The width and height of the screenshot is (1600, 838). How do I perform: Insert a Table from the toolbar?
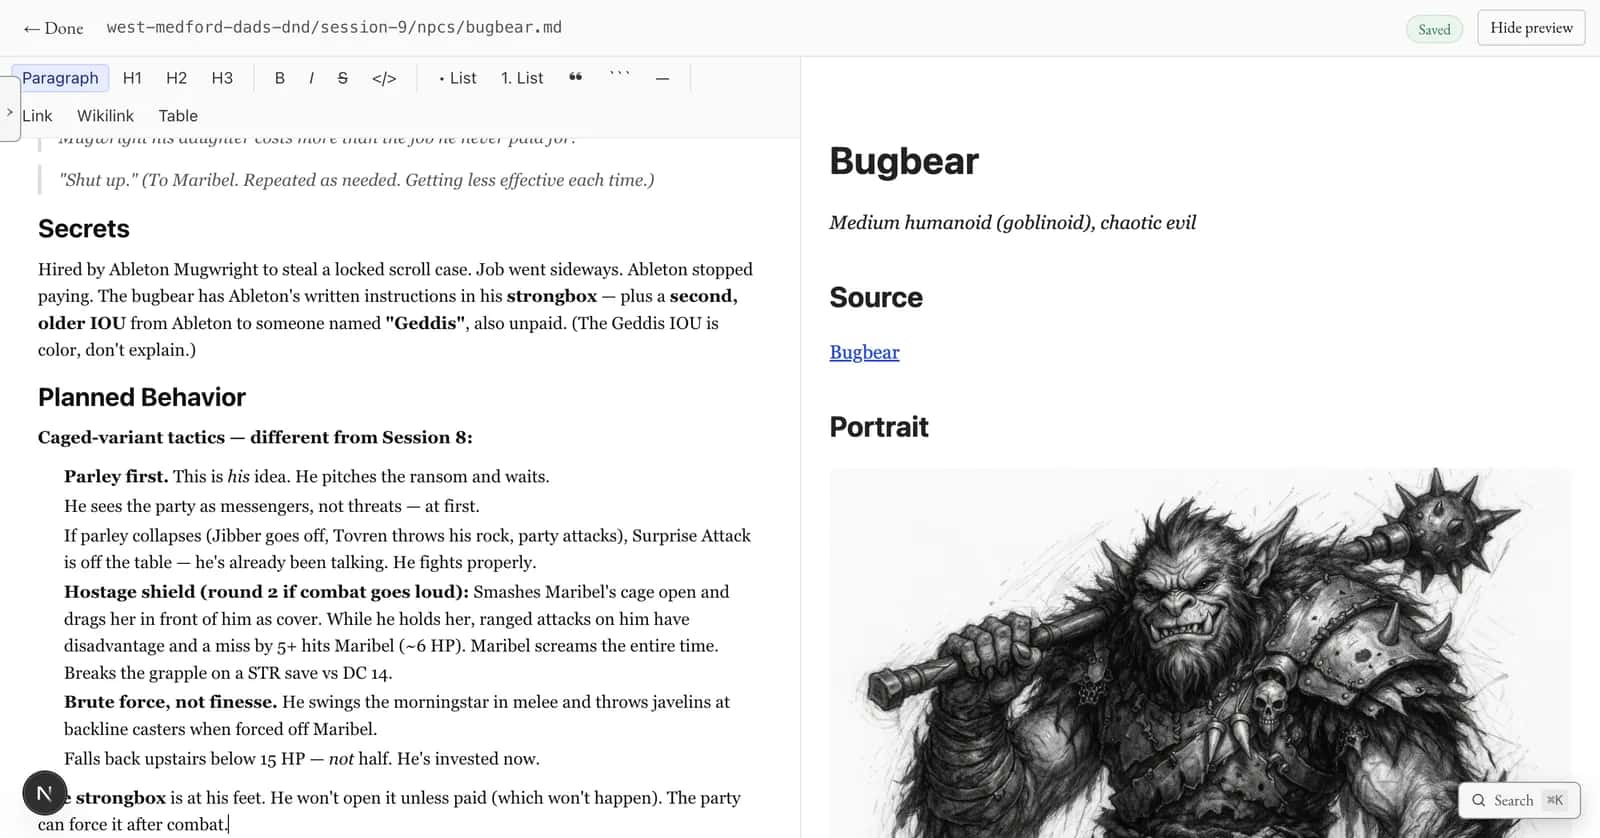coord(178,116)
